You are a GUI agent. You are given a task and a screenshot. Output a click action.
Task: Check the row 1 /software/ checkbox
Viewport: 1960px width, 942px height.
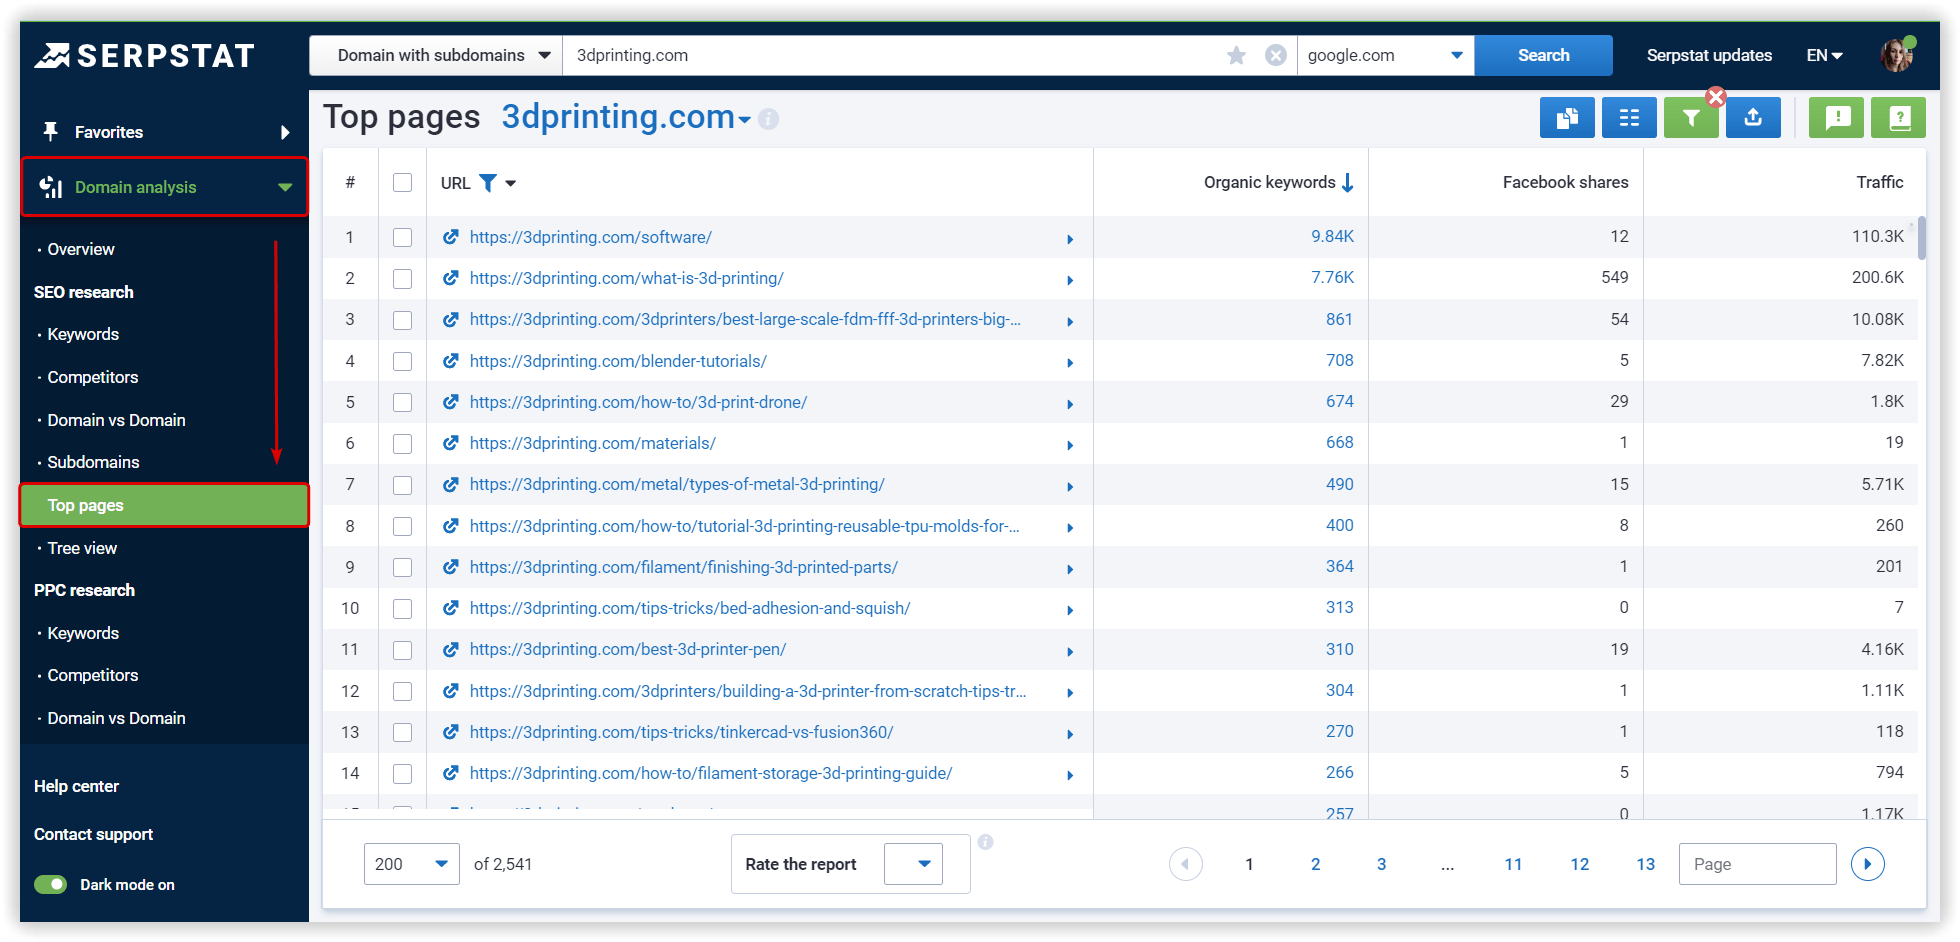[x=403, y=237]
